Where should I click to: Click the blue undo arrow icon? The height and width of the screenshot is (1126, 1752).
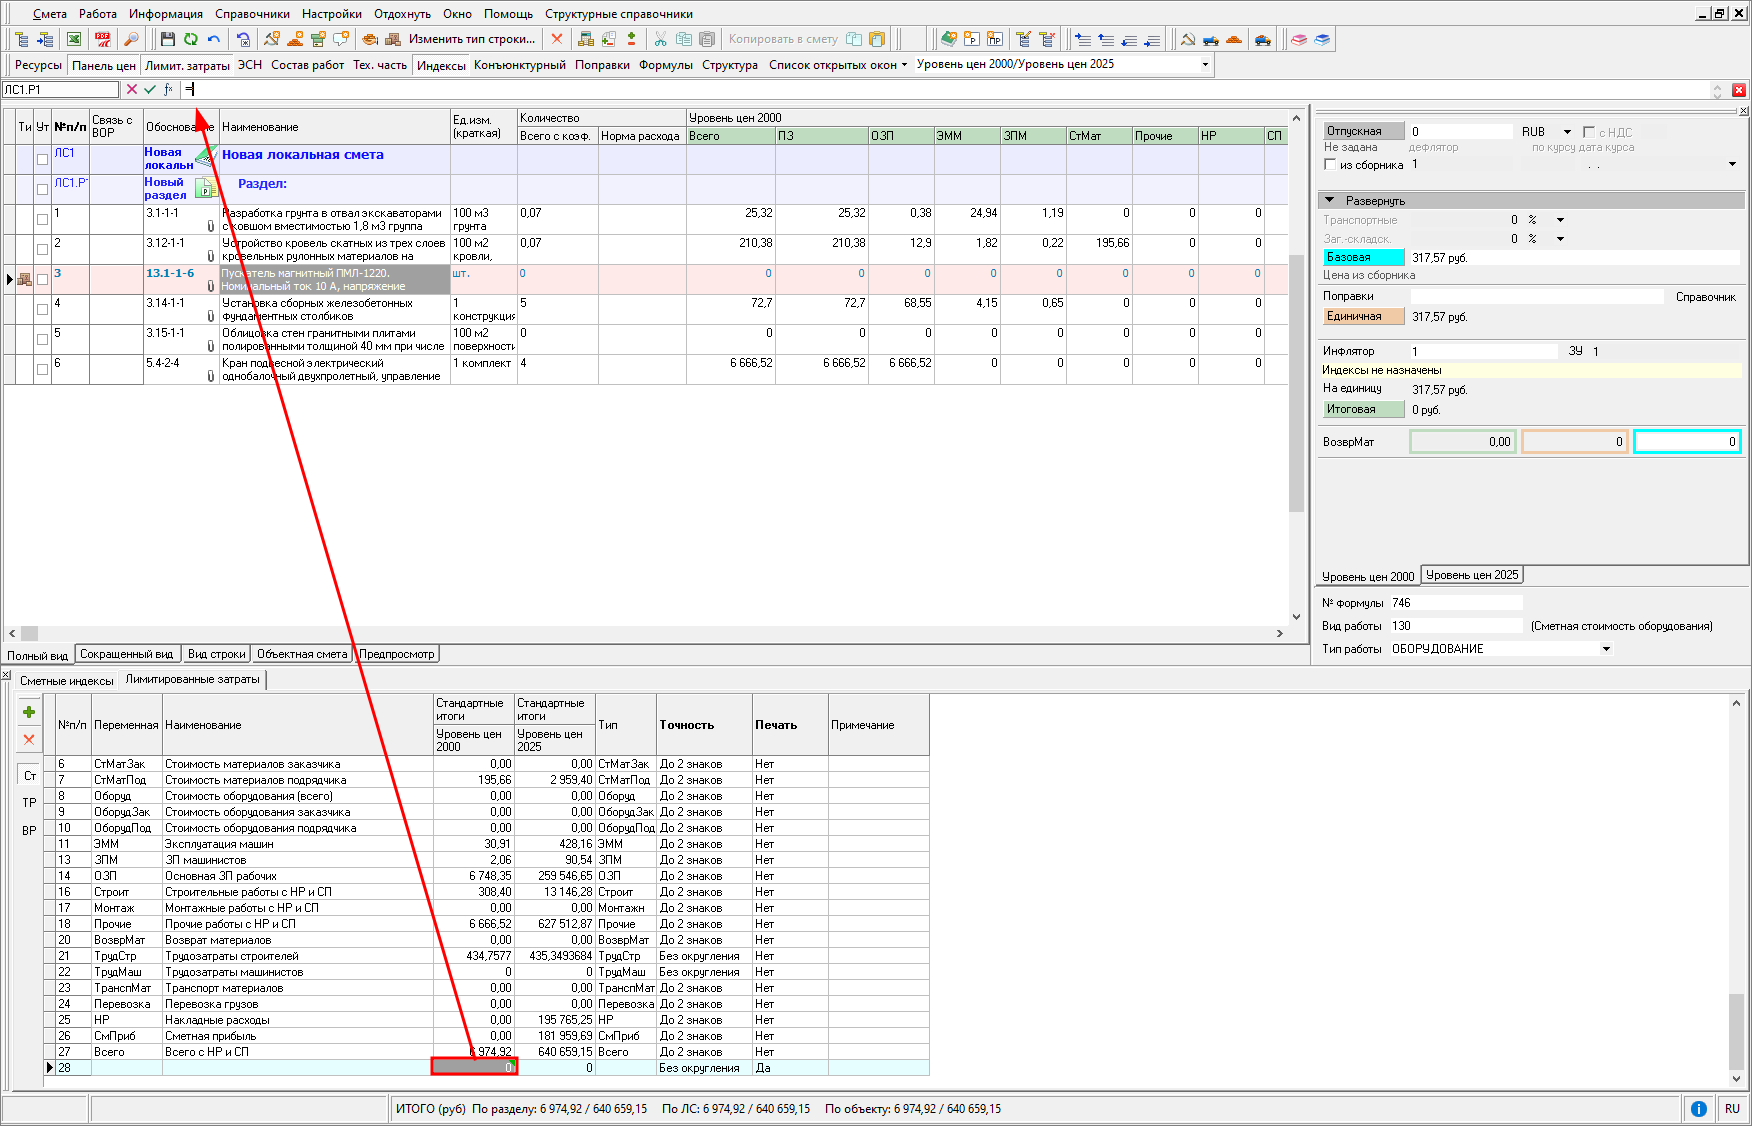click(x=214, y=39)
